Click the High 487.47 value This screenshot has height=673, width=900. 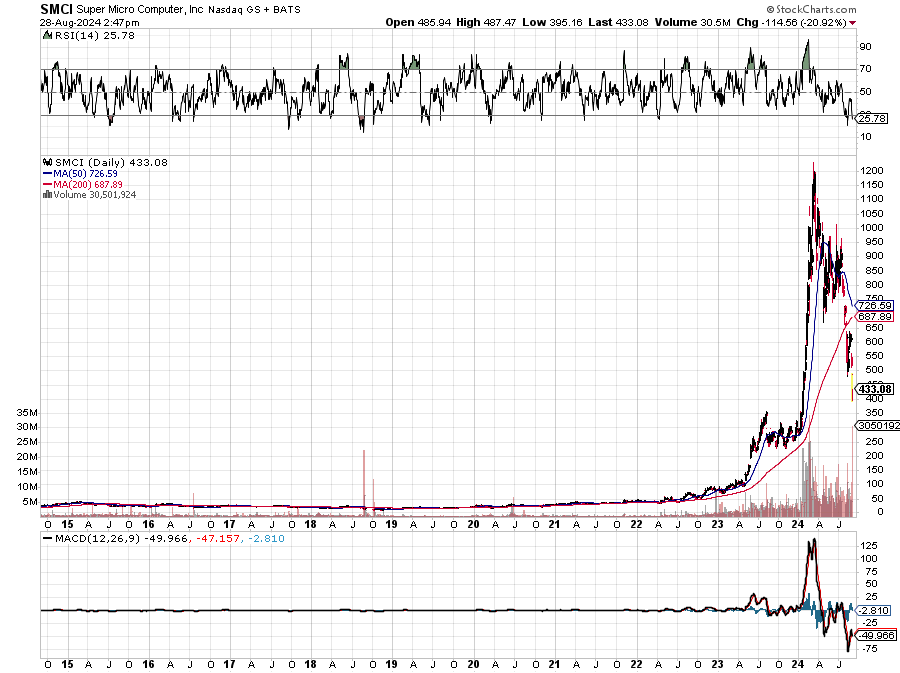486,22
